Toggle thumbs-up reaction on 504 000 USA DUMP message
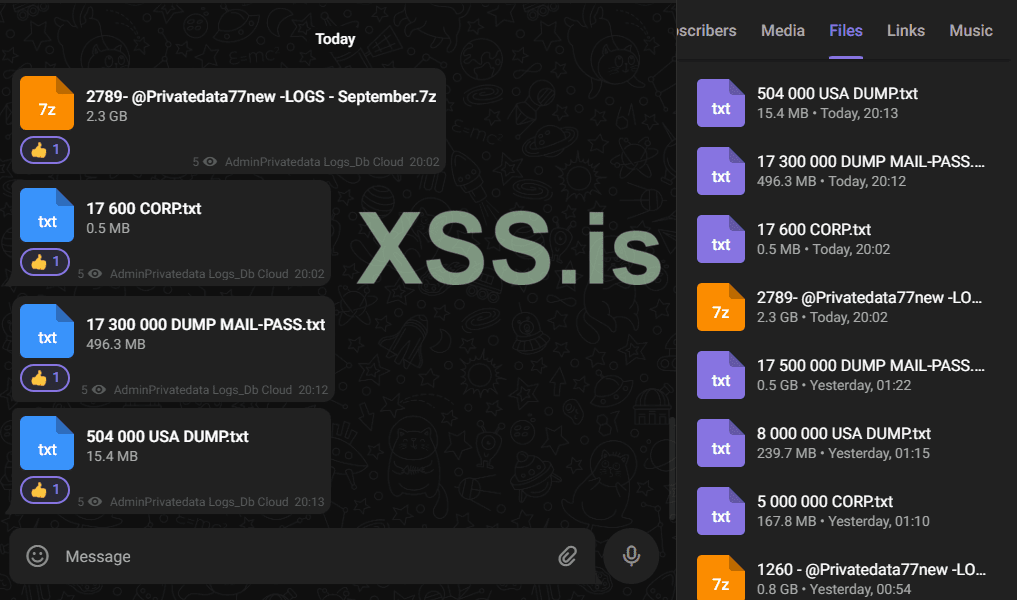 45,490
